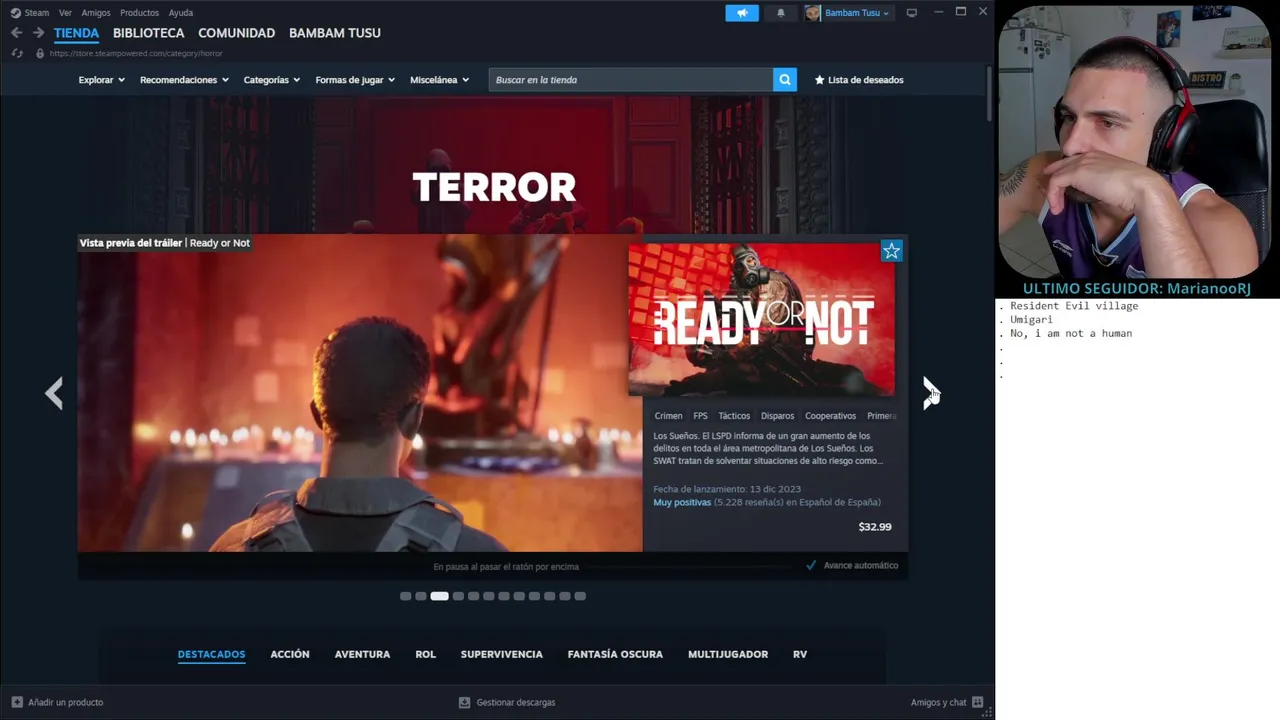The image size is (1280, 720).
Task: Select the RV tab
Action: [800, 654]
